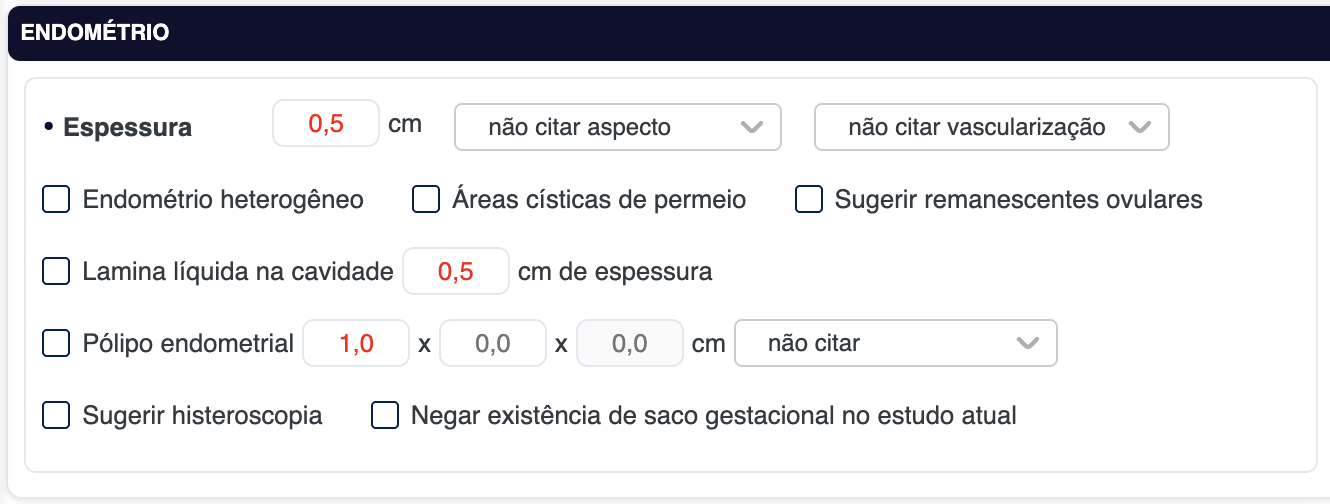Open the 'não citar aspecto' dropdown
Screen dimensions: 1330x504
(x=617, y=127)
